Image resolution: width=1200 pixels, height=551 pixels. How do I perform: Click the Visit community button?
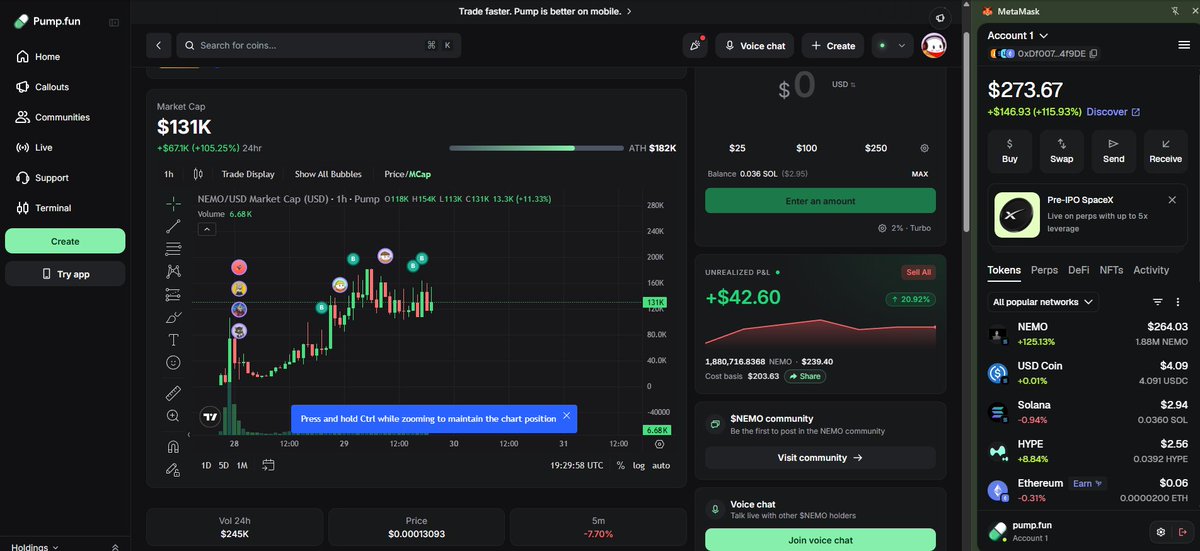click(820, 458)
